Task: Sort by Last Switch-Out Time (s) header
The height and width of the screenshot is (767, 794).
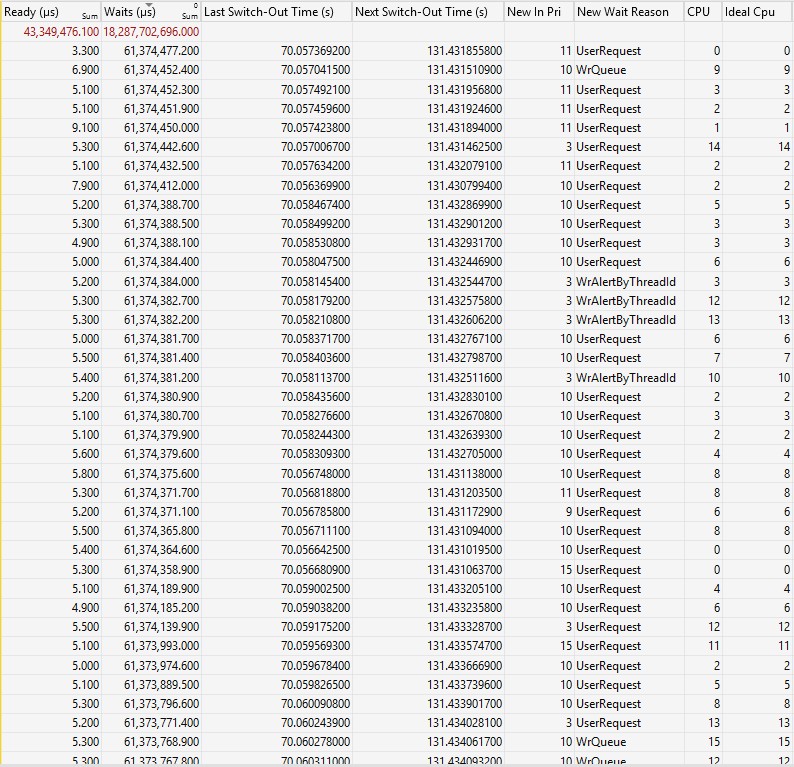Action: (x=276, y=12)
